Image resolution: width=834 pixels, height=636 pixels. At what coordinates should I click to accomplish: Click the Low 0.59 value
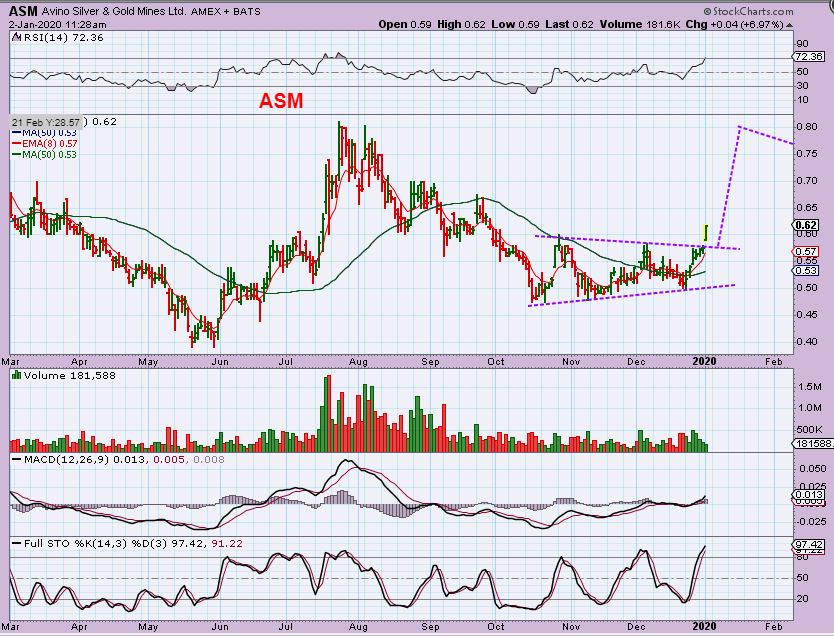tap(515, 24)
